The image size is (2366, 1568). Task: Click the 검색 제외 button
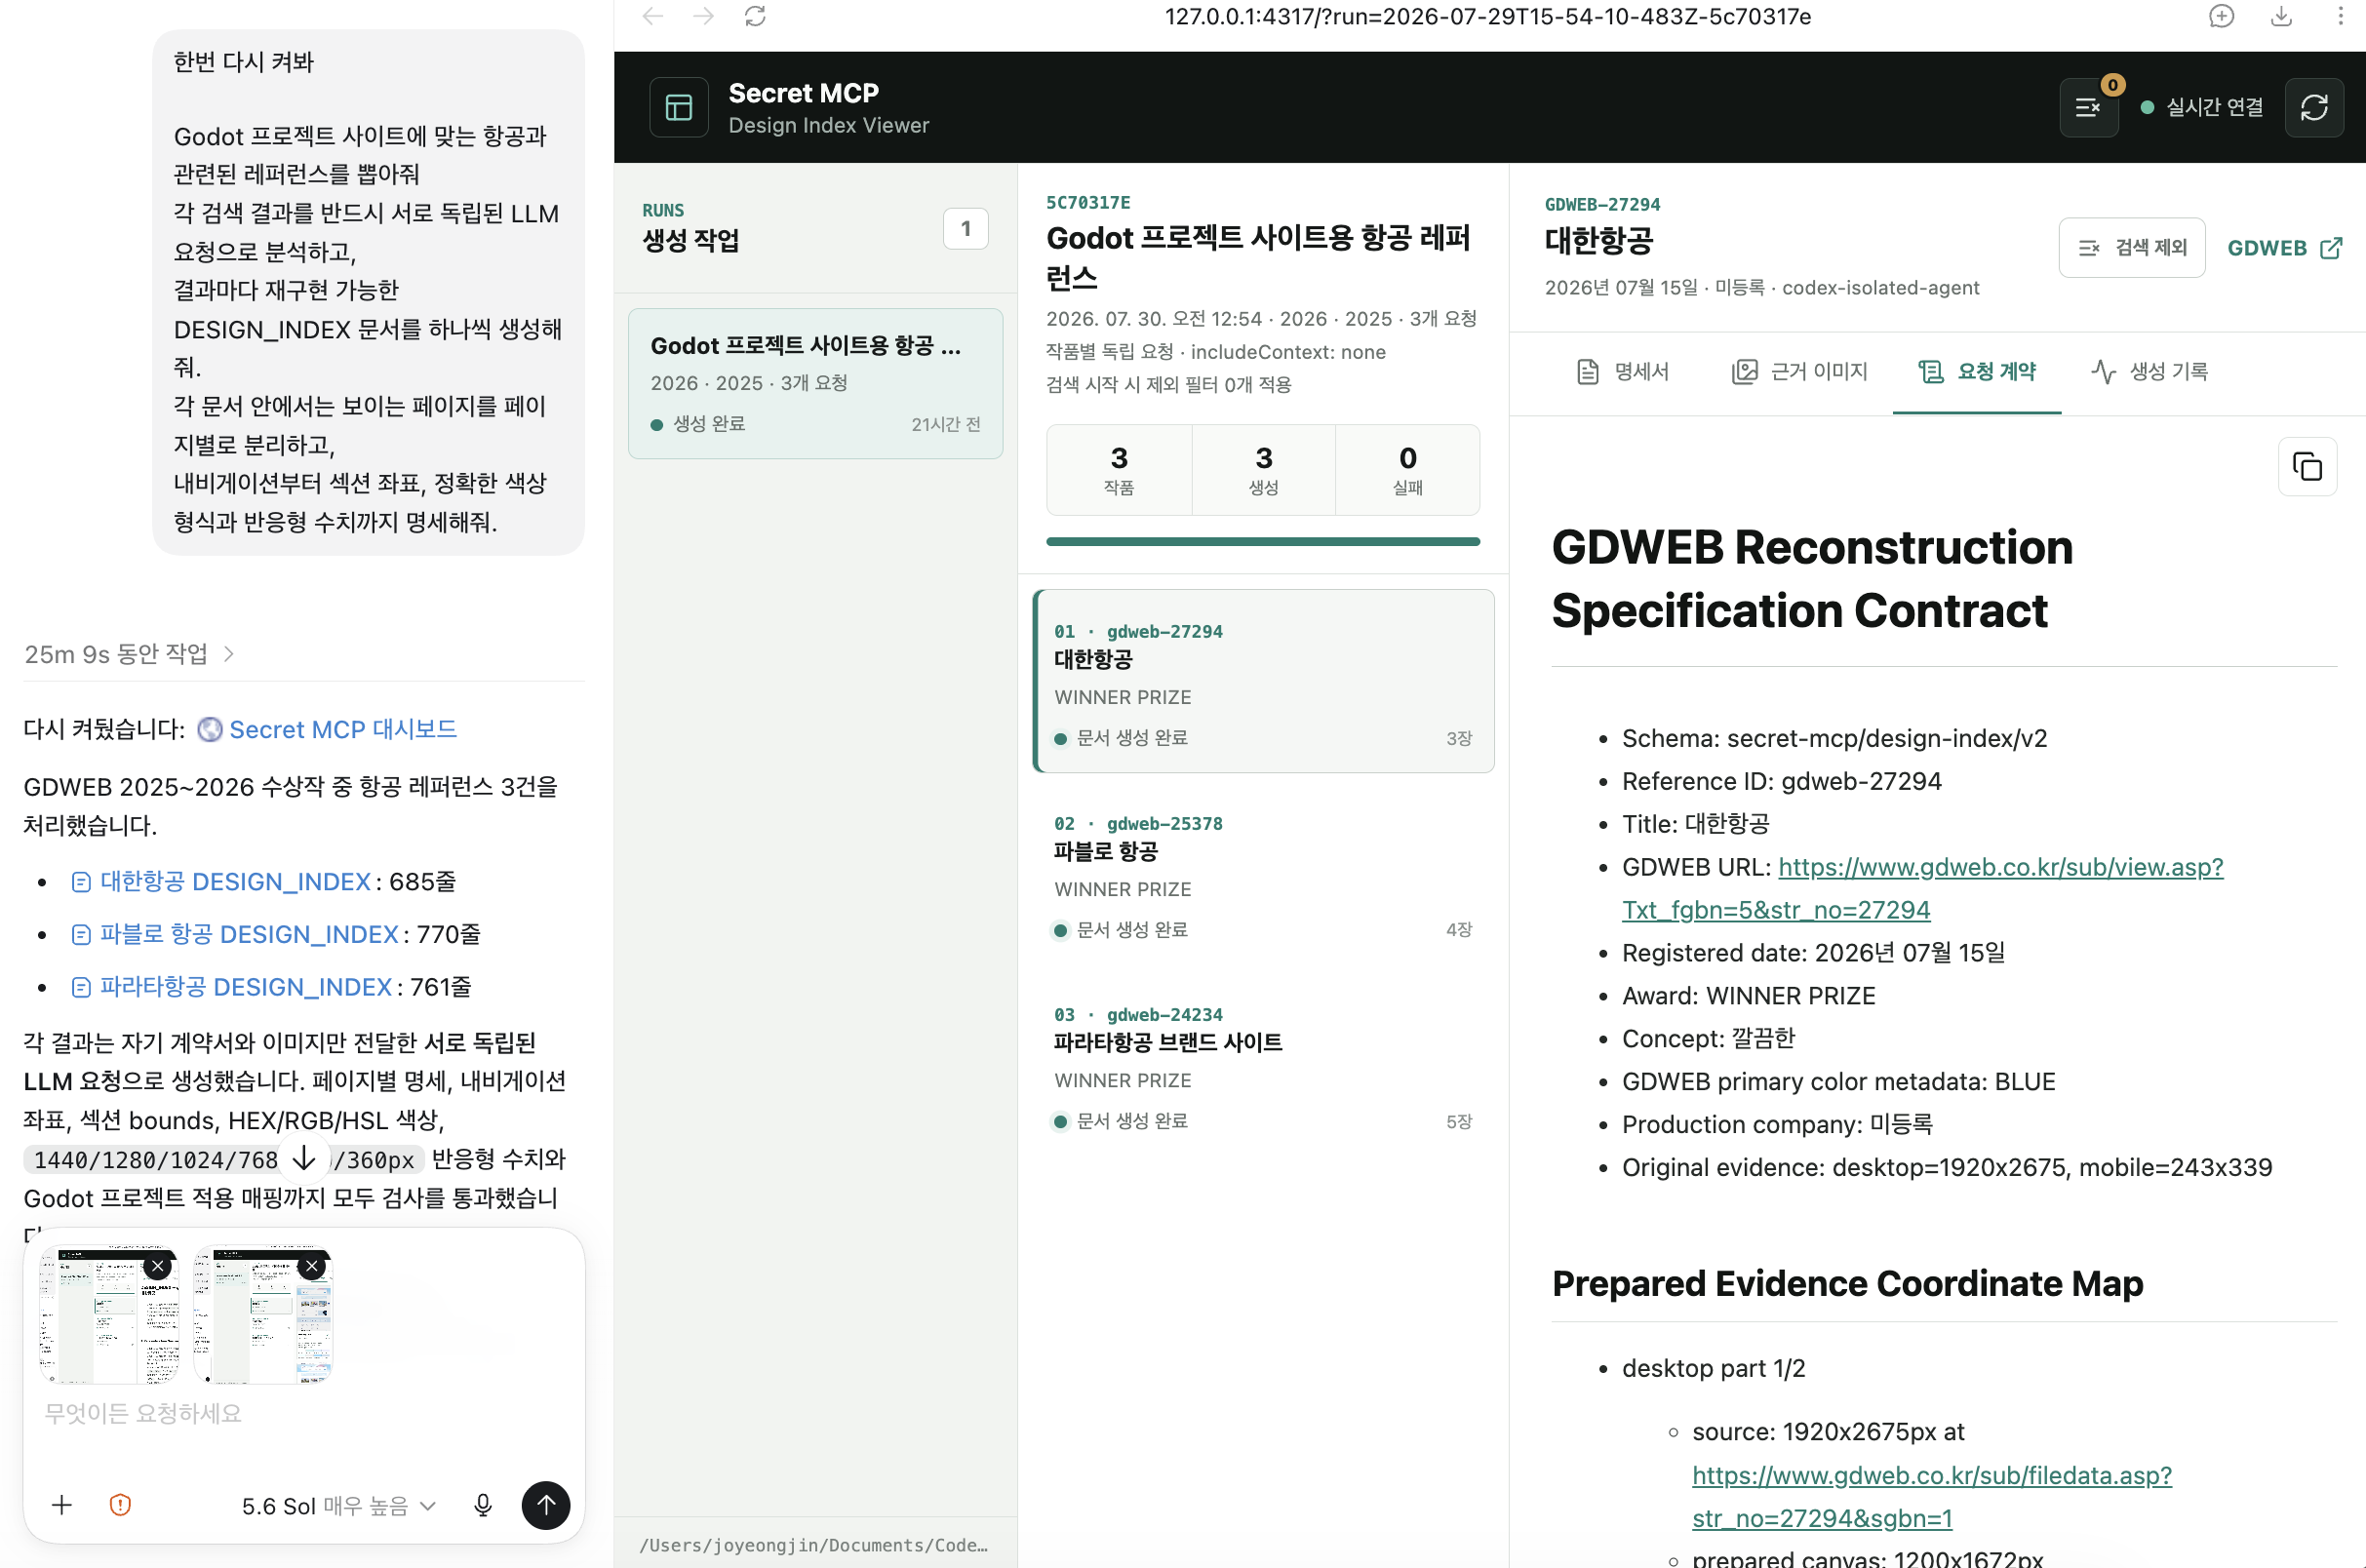tap(2132, 248)
